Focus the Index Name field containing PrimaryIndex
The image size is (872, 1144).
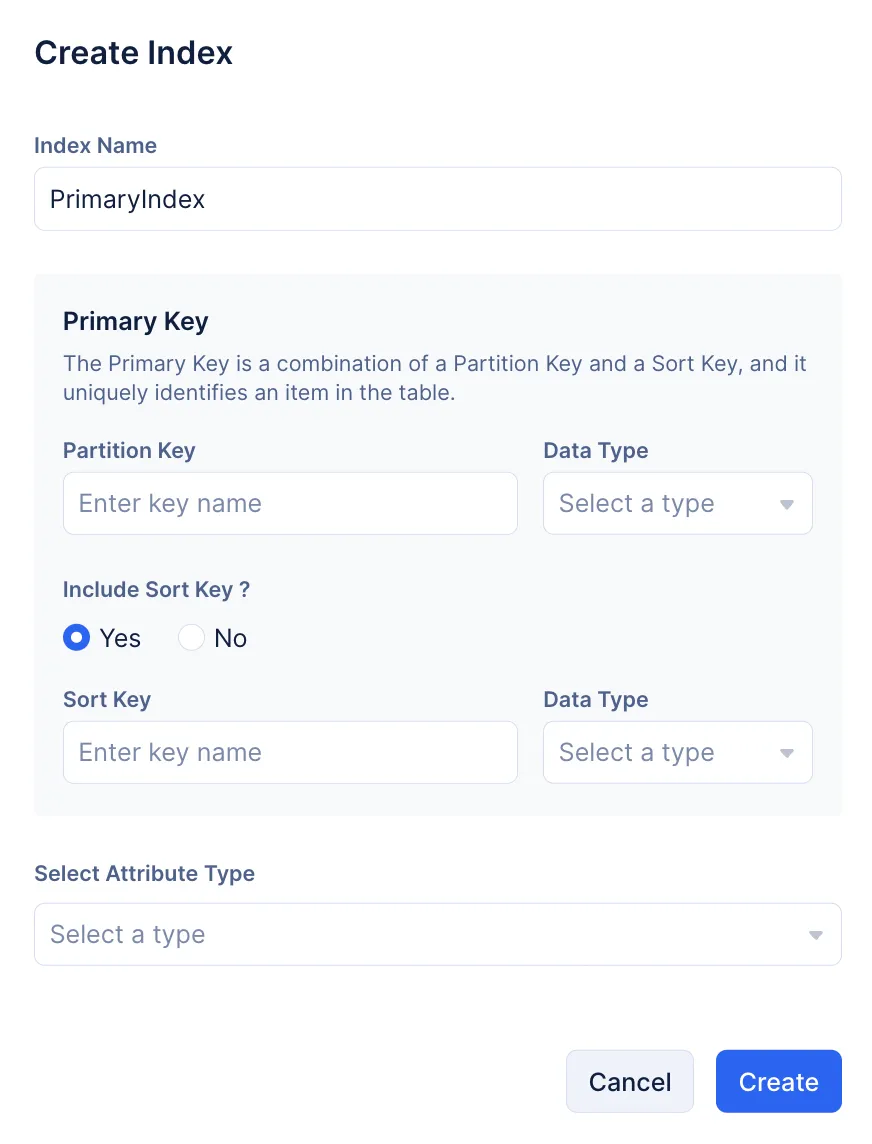(x=437, y=199)
